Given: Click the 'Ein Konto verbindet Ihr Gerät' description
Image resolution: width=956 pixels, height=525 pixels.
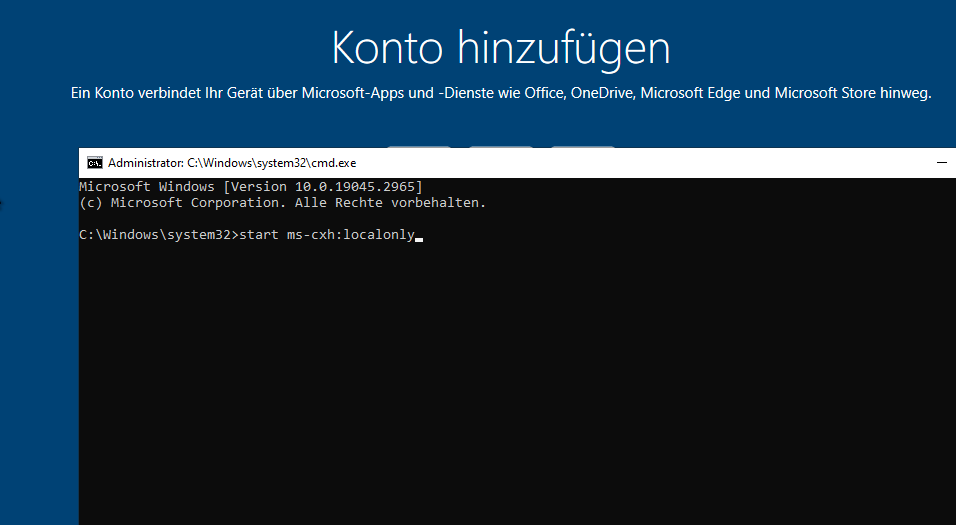Looking at the screenshot, I should (x=501, y=93).
